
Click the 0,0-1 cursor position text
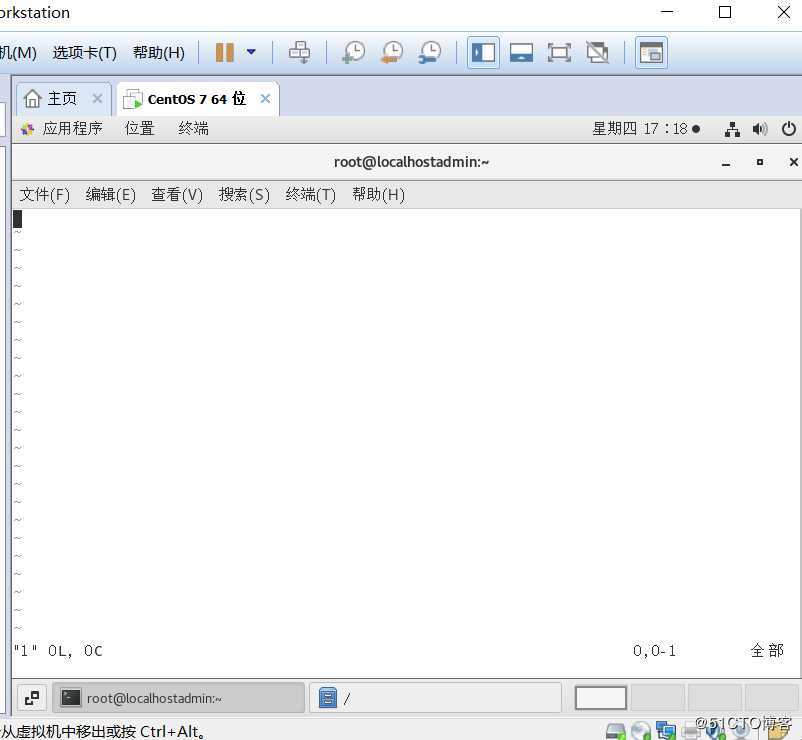(x=654, y=651)
